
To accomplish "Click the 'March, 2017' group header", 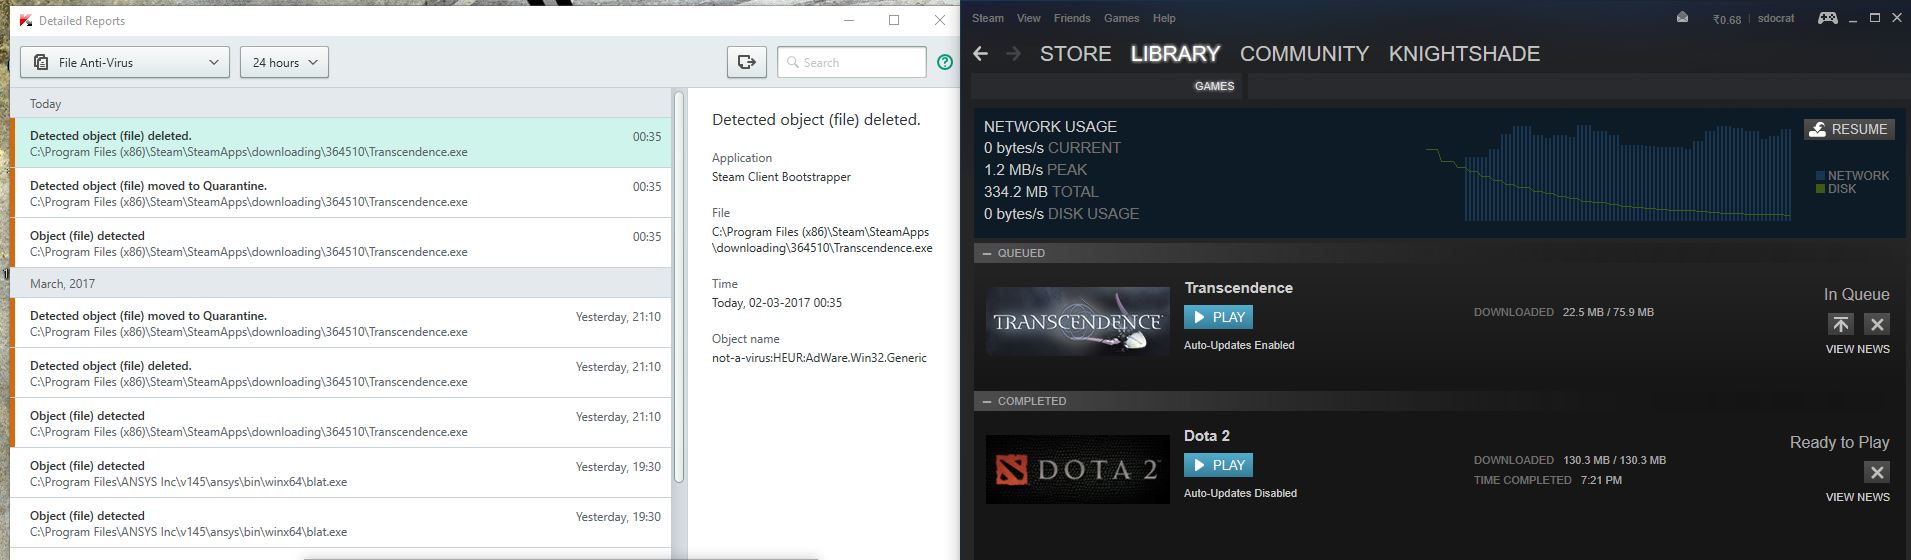I will click(x=341, y=283).
